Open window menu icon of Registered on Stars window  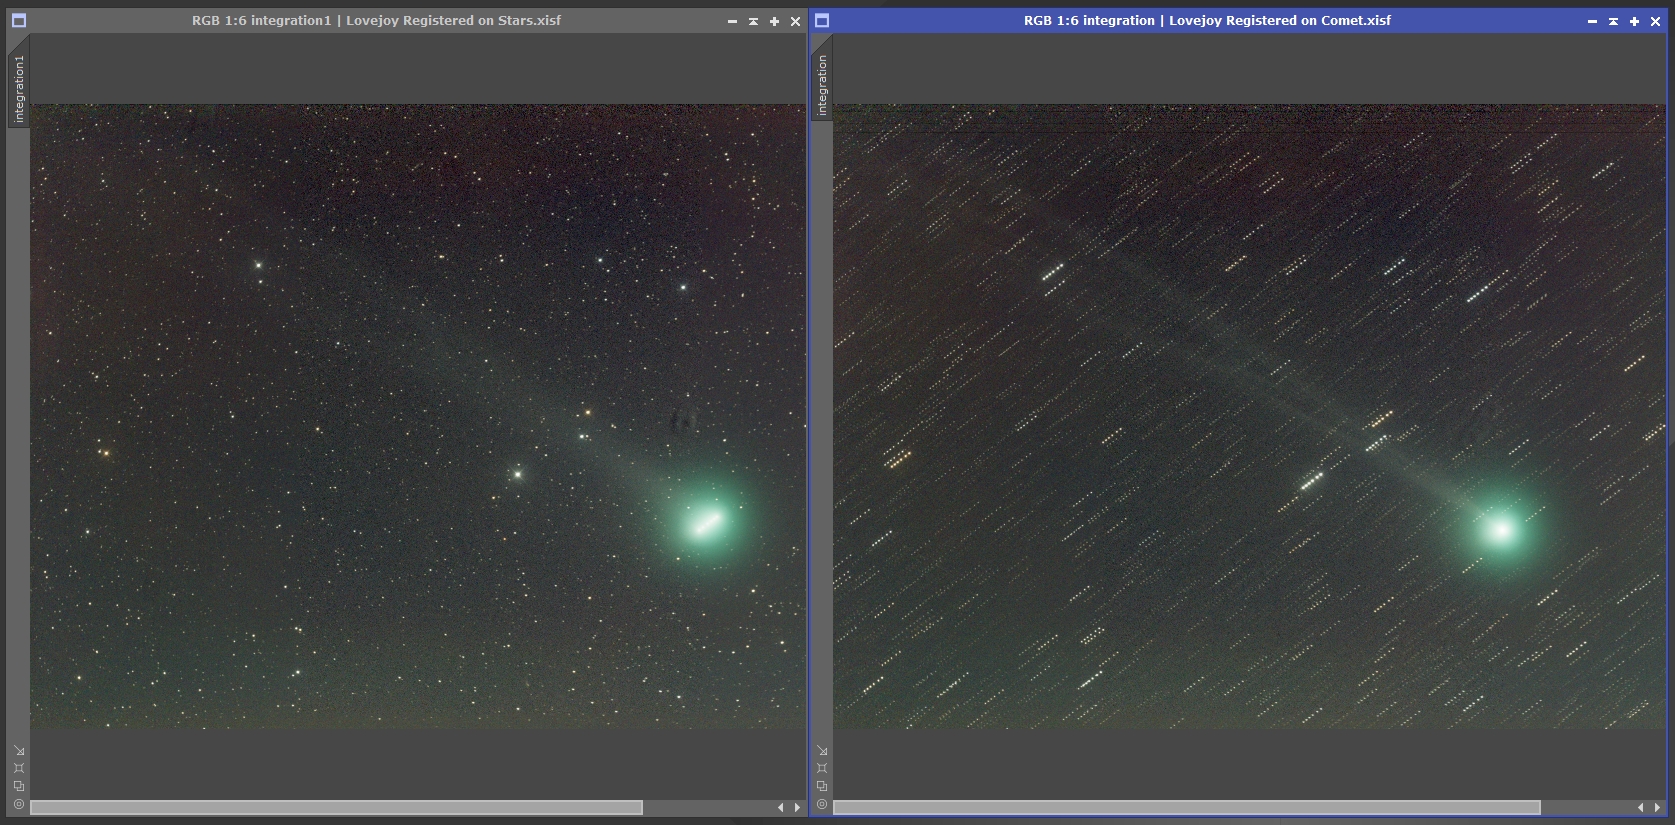coord(19,20)
